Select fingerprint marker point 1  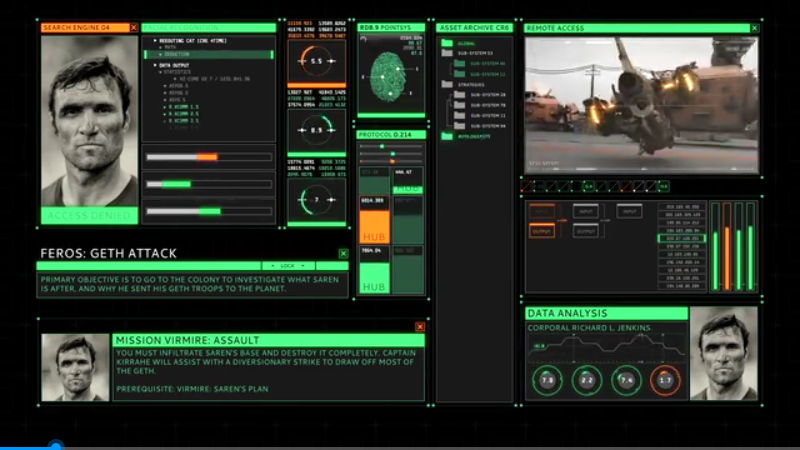click(397, 69)
